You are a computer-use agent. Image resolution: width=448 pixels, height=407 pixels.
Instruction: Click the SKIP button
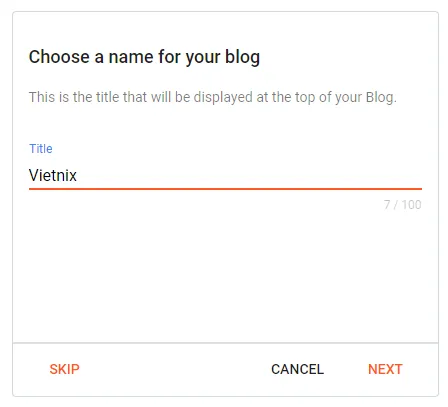click(64, 369)
